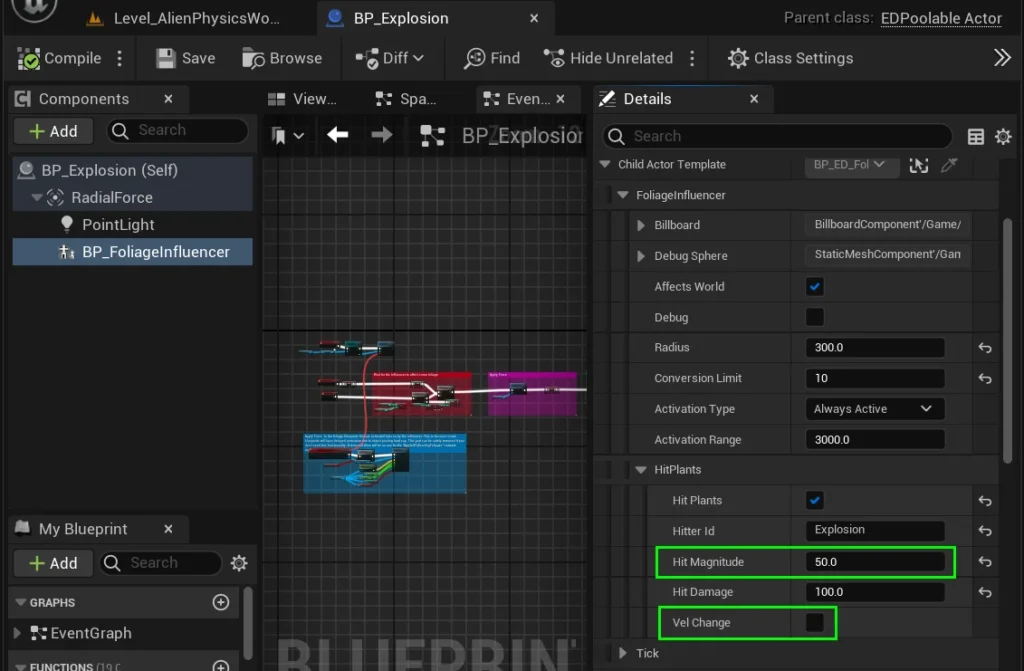Open the EDPoolable Actor parent class link
This screenshot has width=1024, height=671.
coord(941,18)
